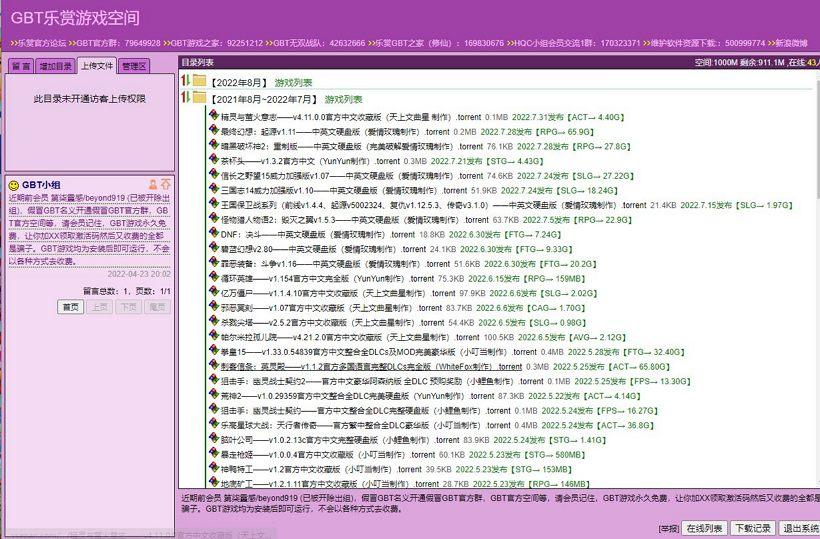Open the 在线列表 button
Image resolution: width=820 pixels, height=539 pixels.
[704, 528]
